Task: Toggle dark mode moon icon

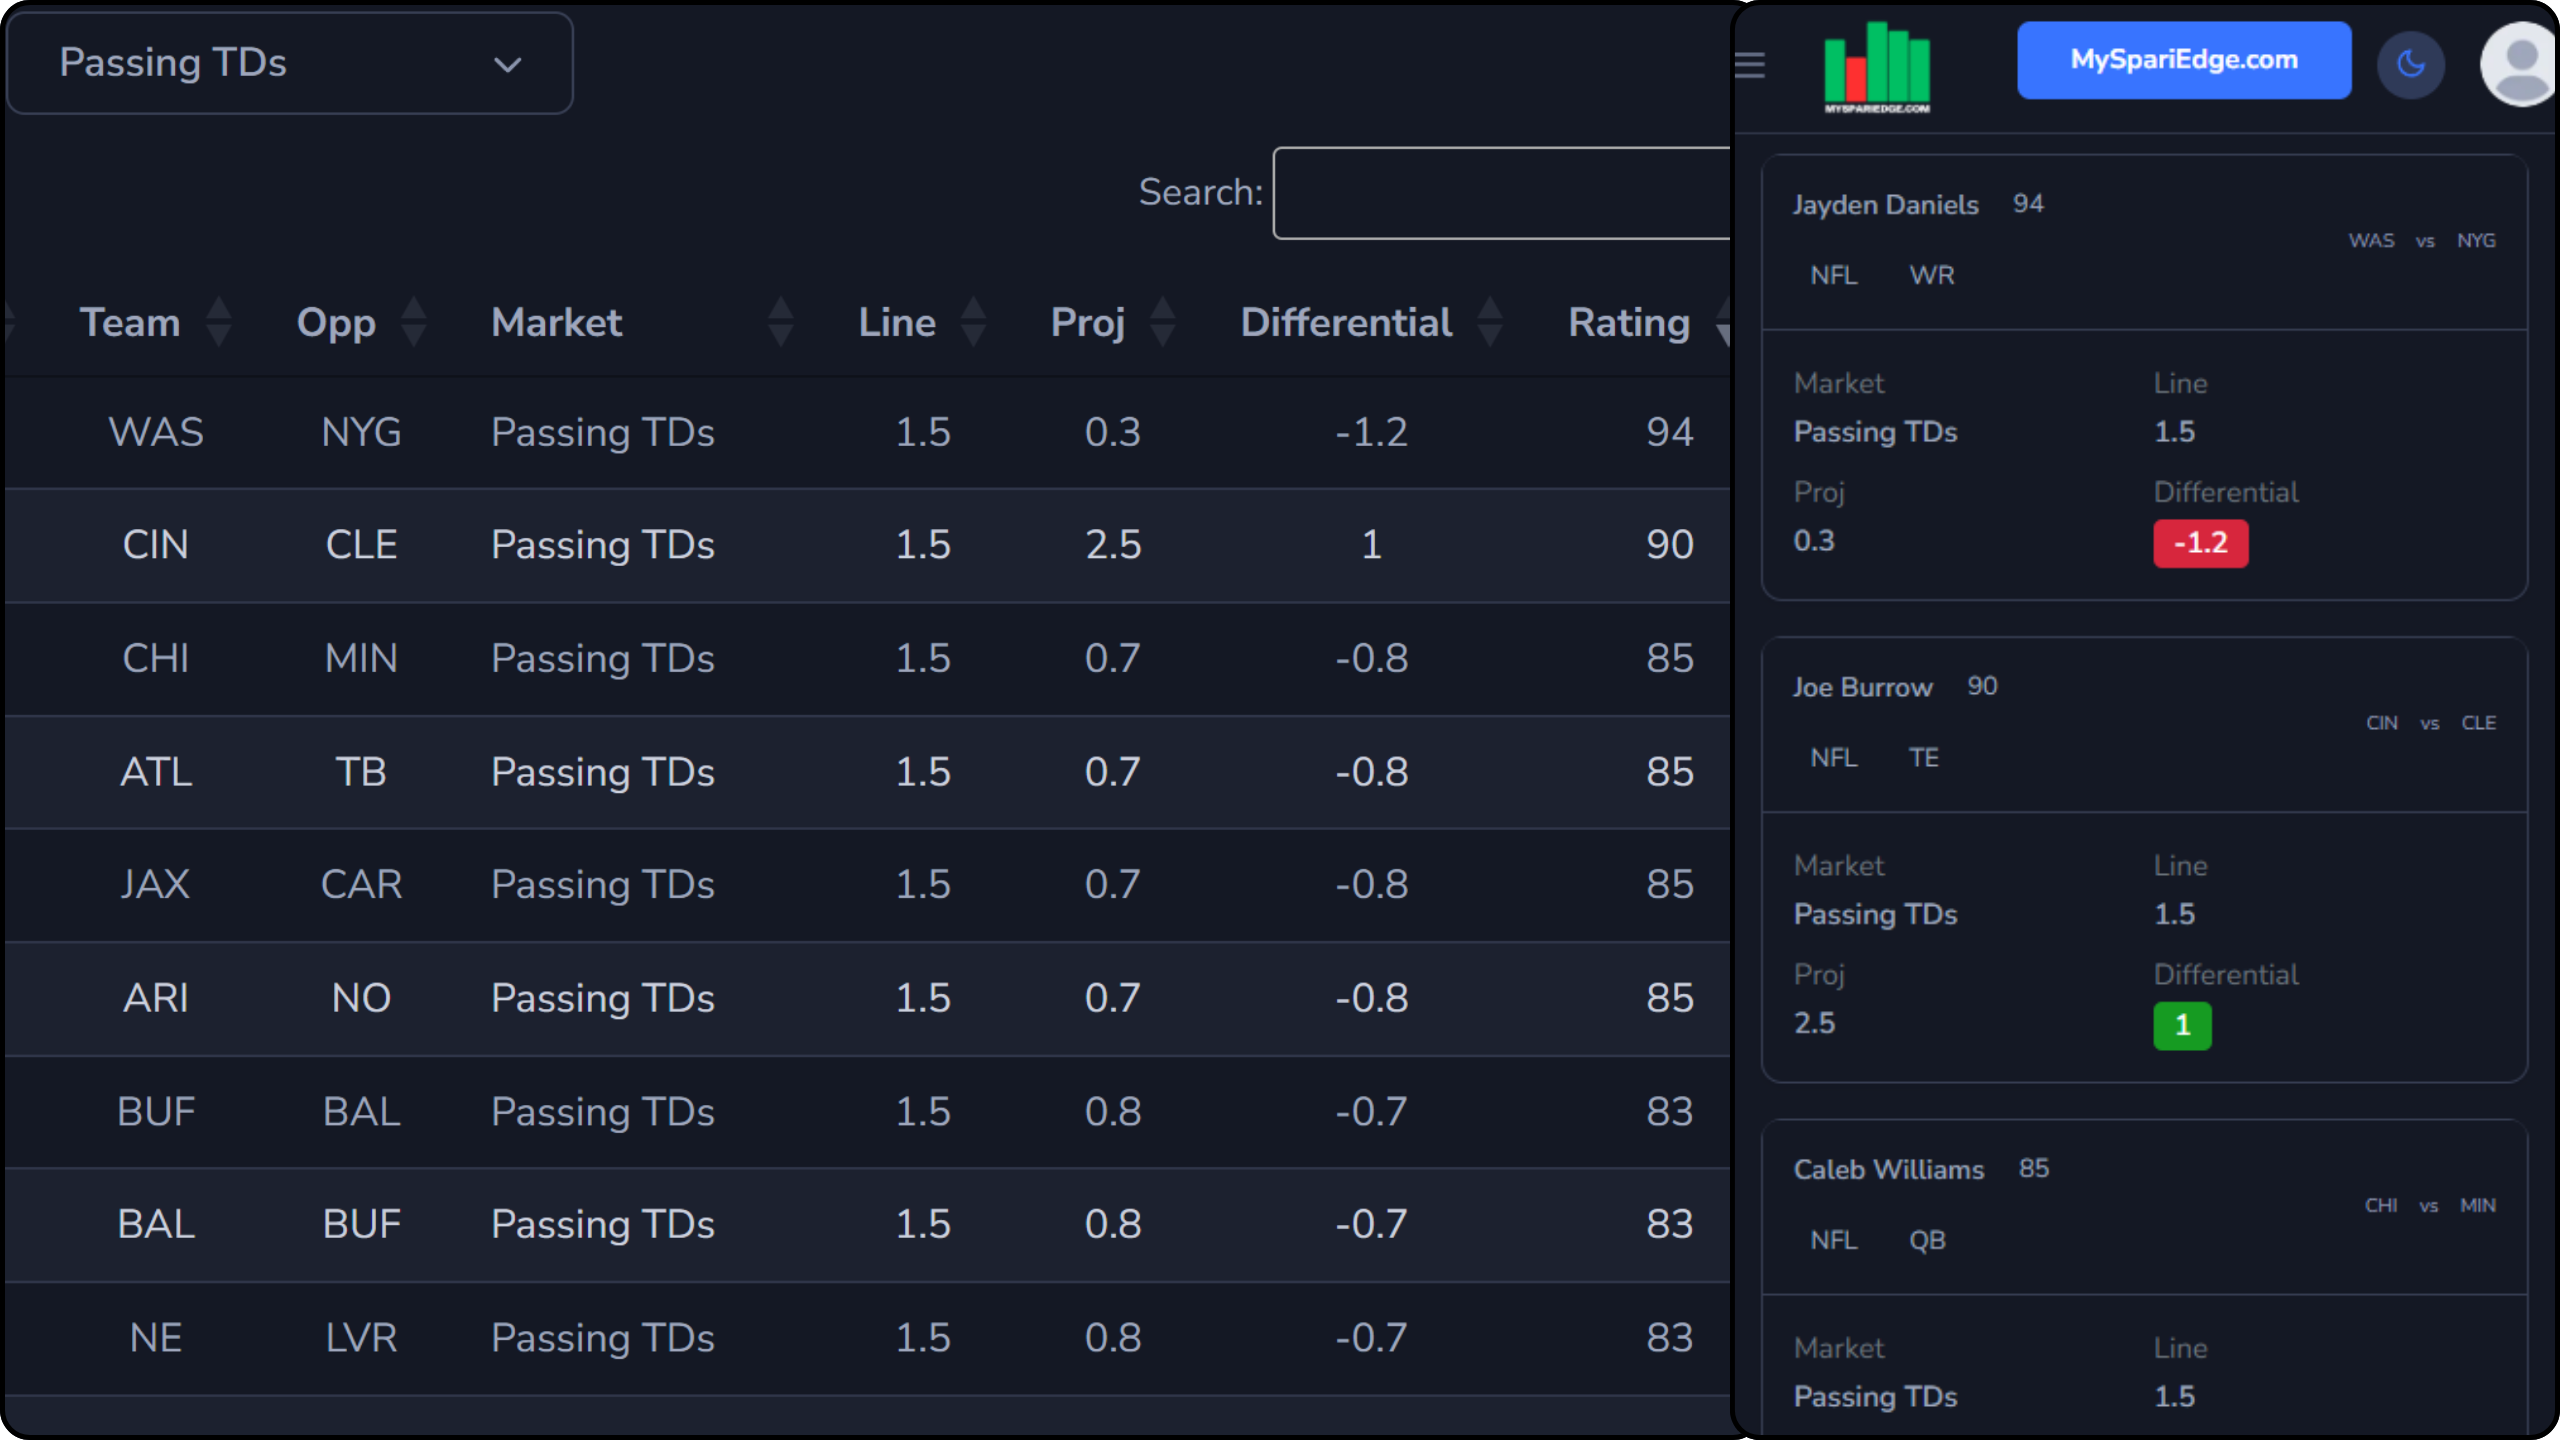Action: (x=2410, y=65)
